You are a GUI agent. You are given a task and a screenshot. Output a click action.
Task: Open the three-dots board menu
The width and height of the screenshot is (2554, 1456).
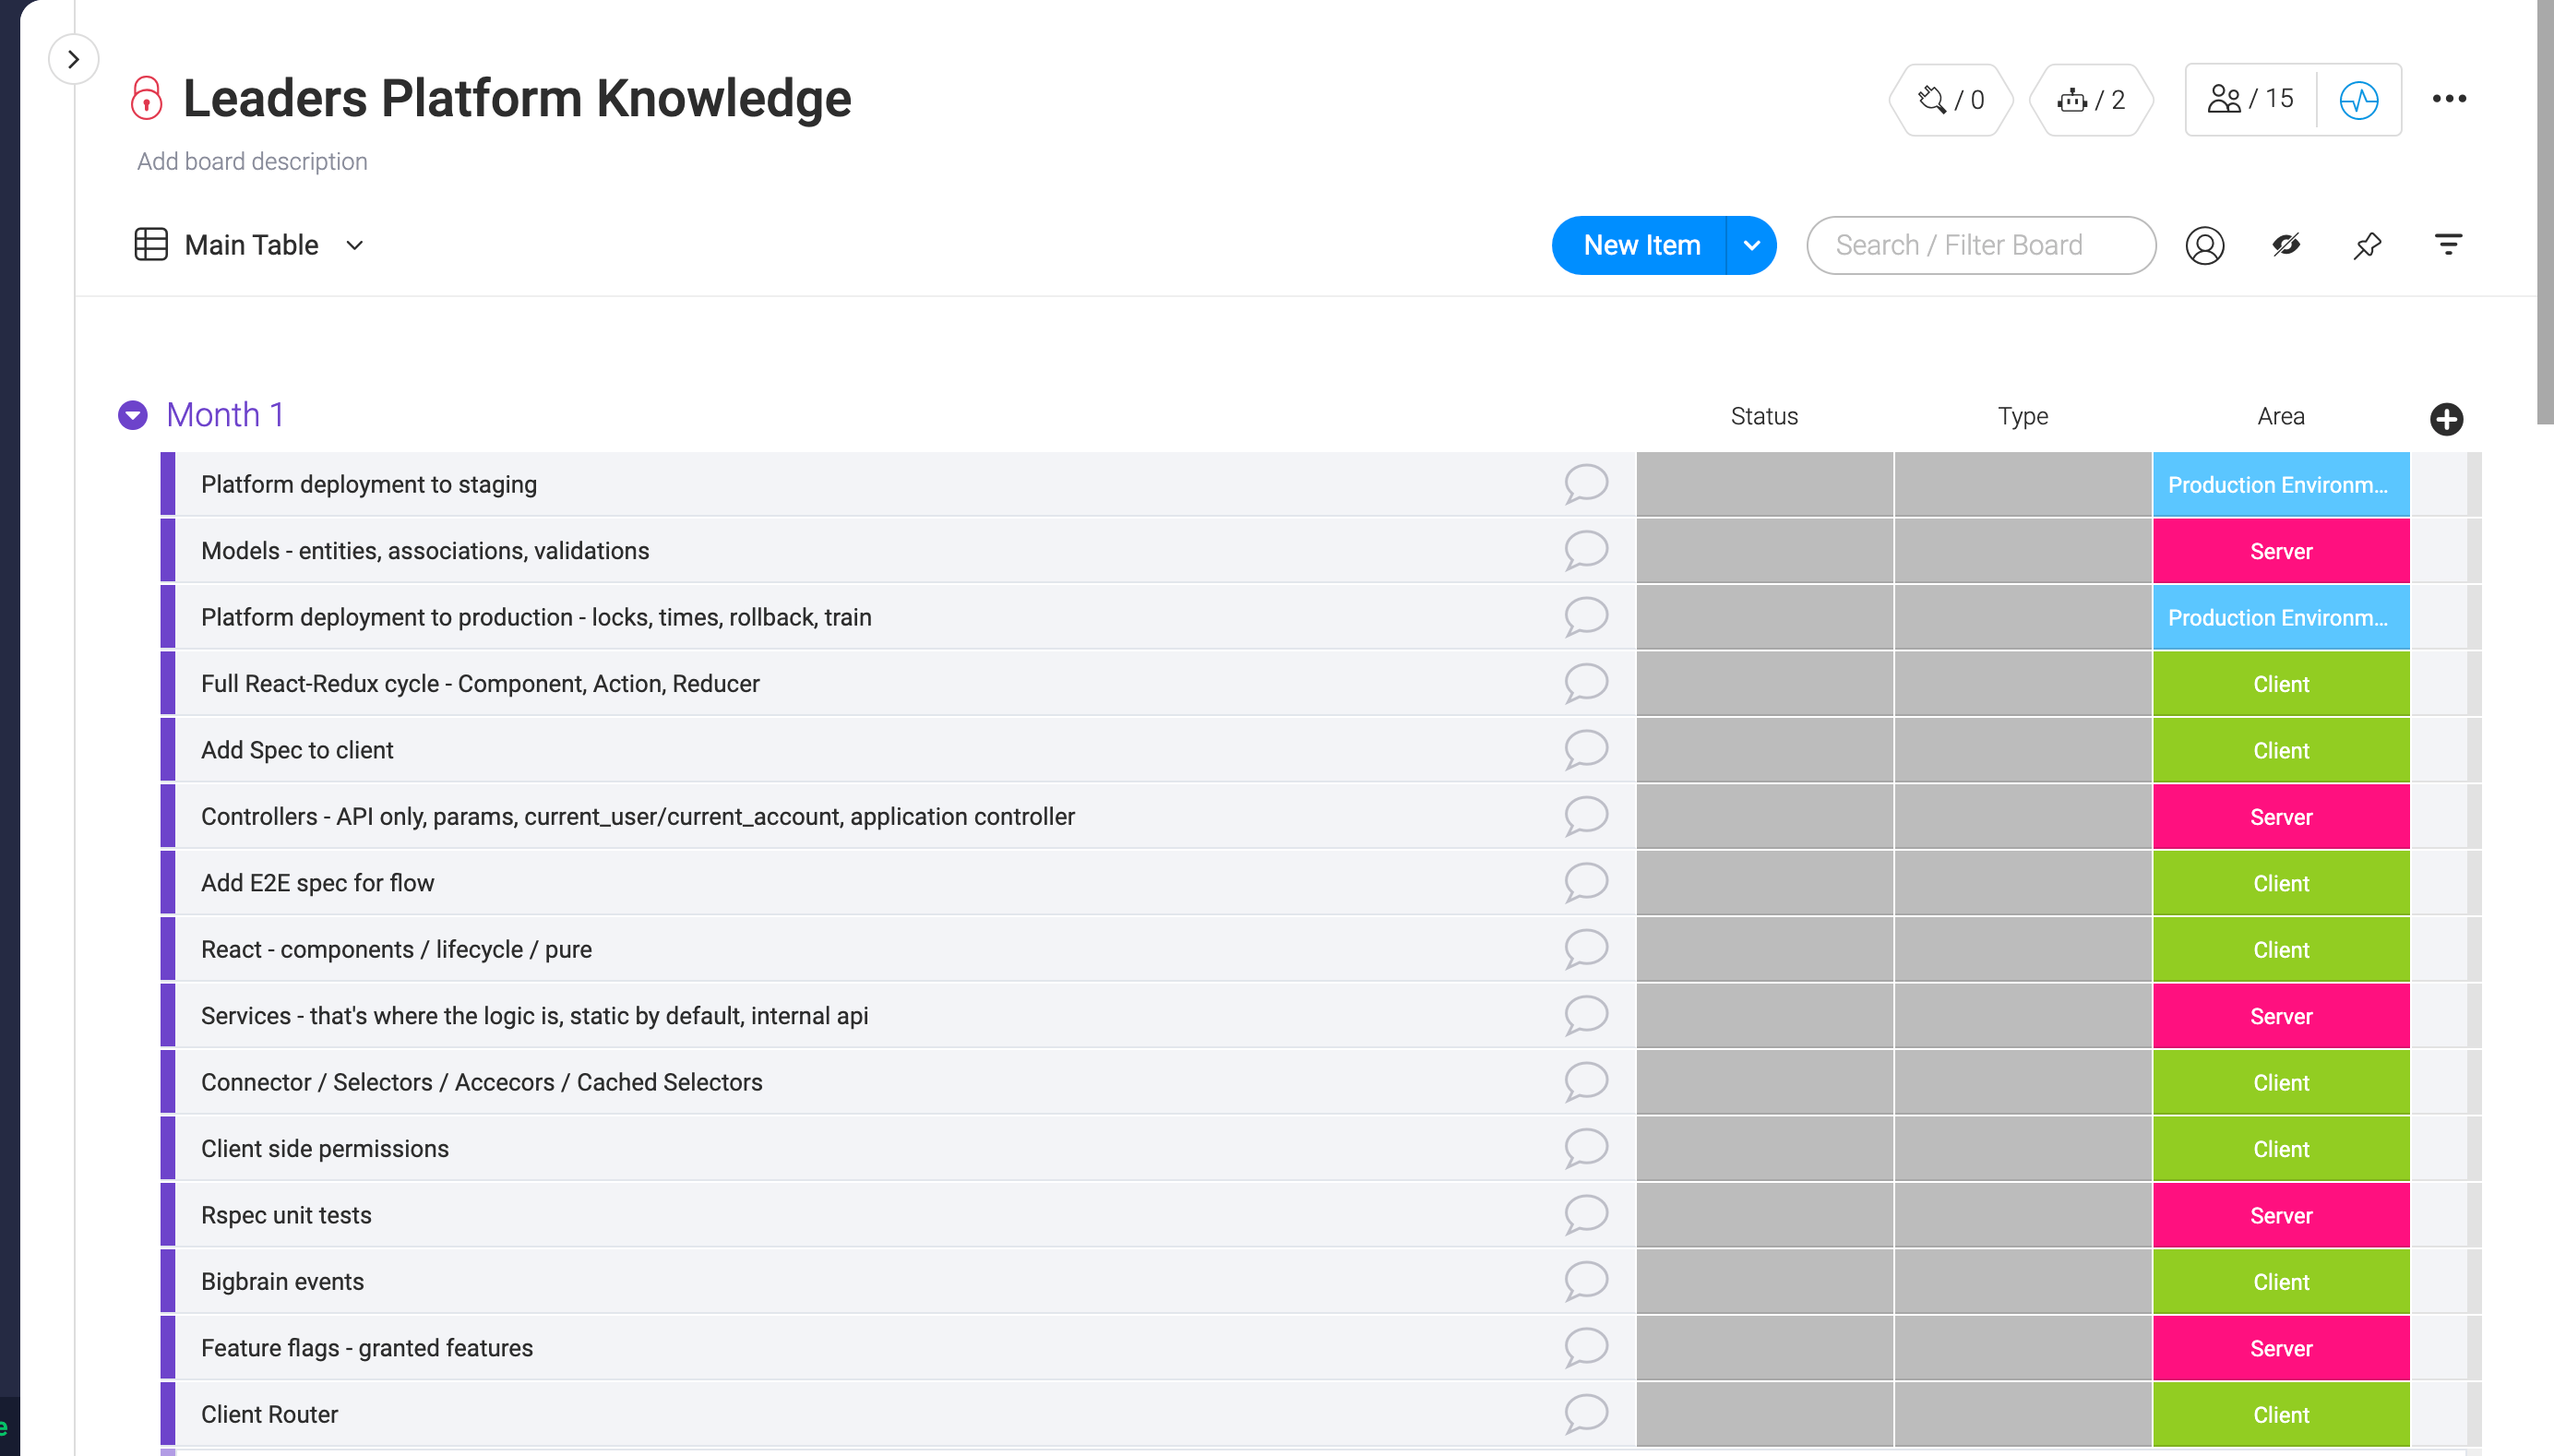click(x=2449, y=98)
